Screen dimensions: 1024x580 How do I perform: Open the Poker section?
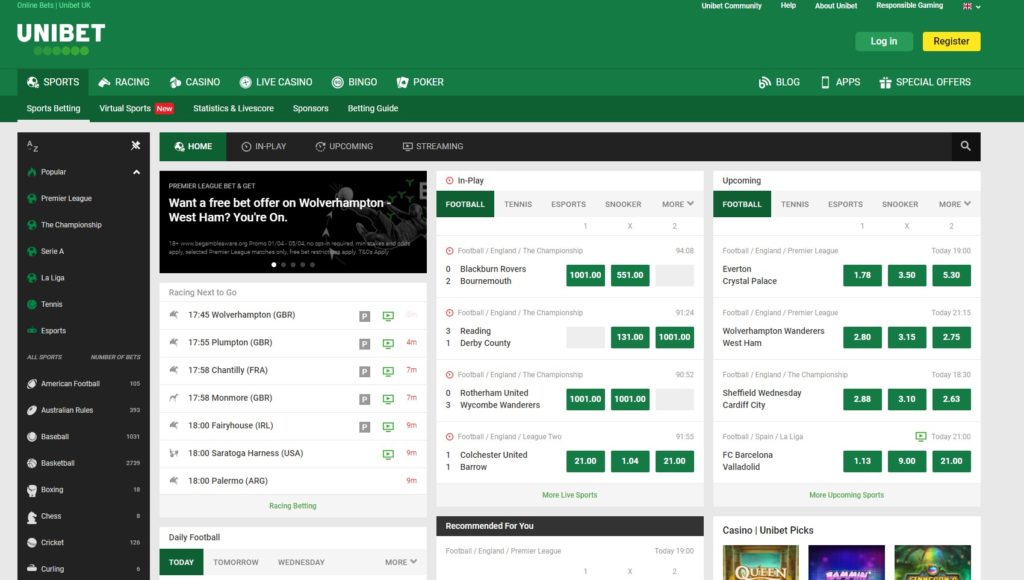tap(420, 82)
